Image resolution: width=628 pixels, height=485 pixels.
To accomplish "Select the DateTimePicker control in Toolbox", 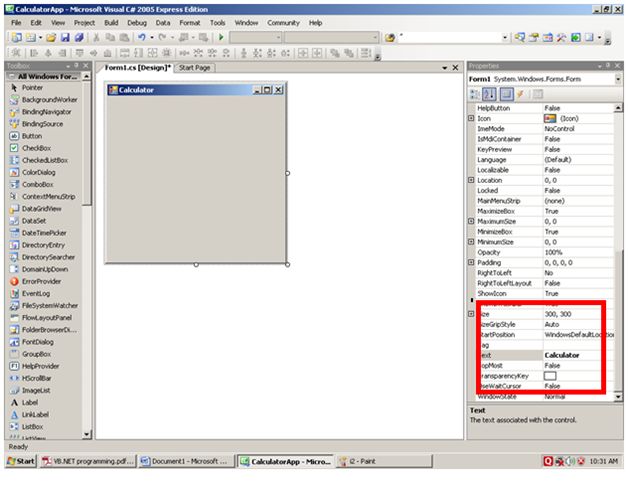I will (44, 233).
